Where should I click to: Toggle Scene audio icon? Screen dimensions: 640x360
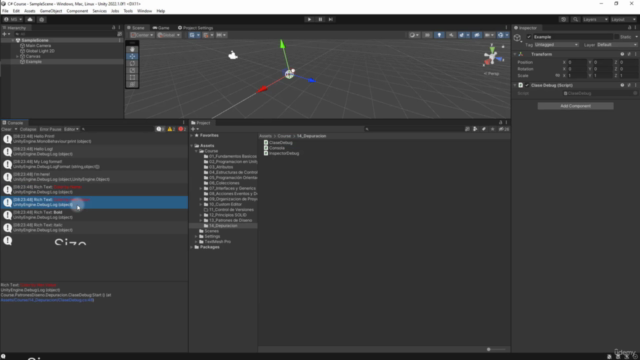(x=451, y=35)
